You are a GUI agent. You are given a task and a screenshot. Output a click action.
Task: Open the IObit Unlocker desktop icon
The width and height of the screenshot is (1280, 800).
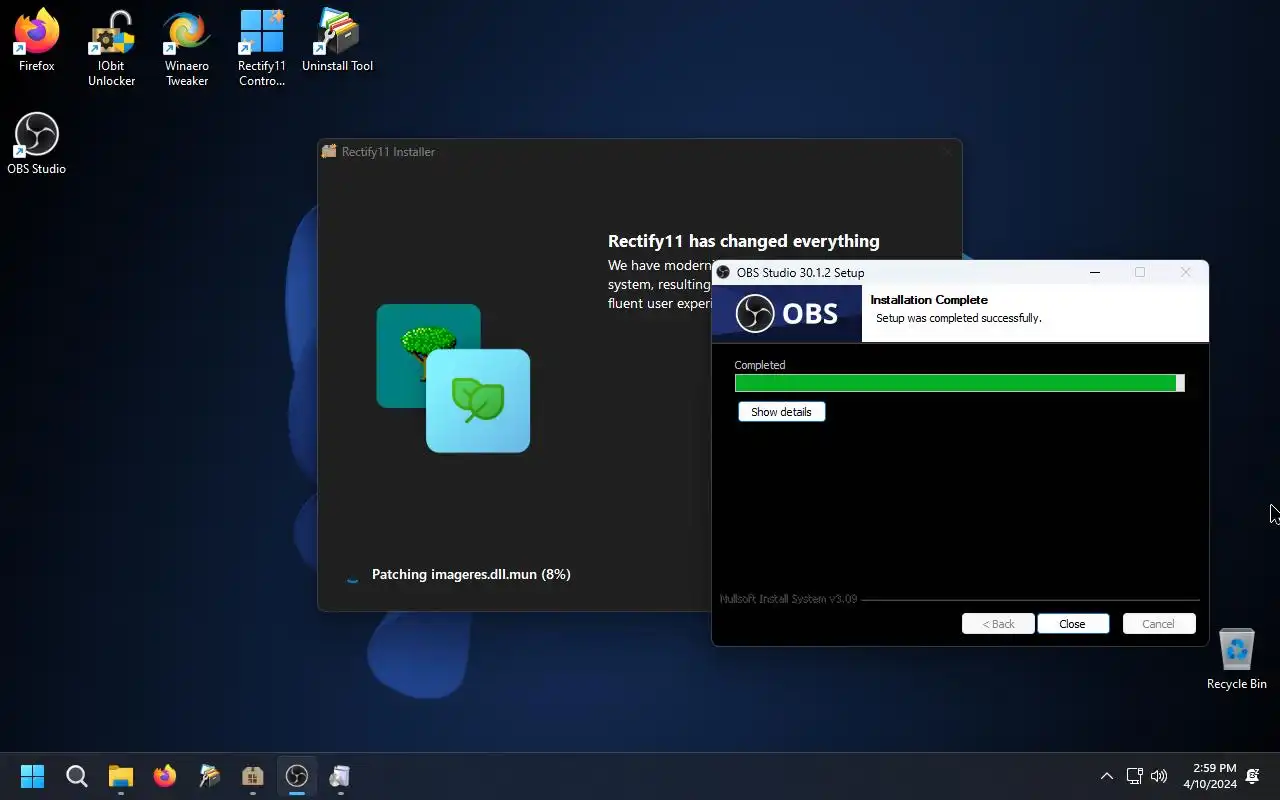(111, 47)
